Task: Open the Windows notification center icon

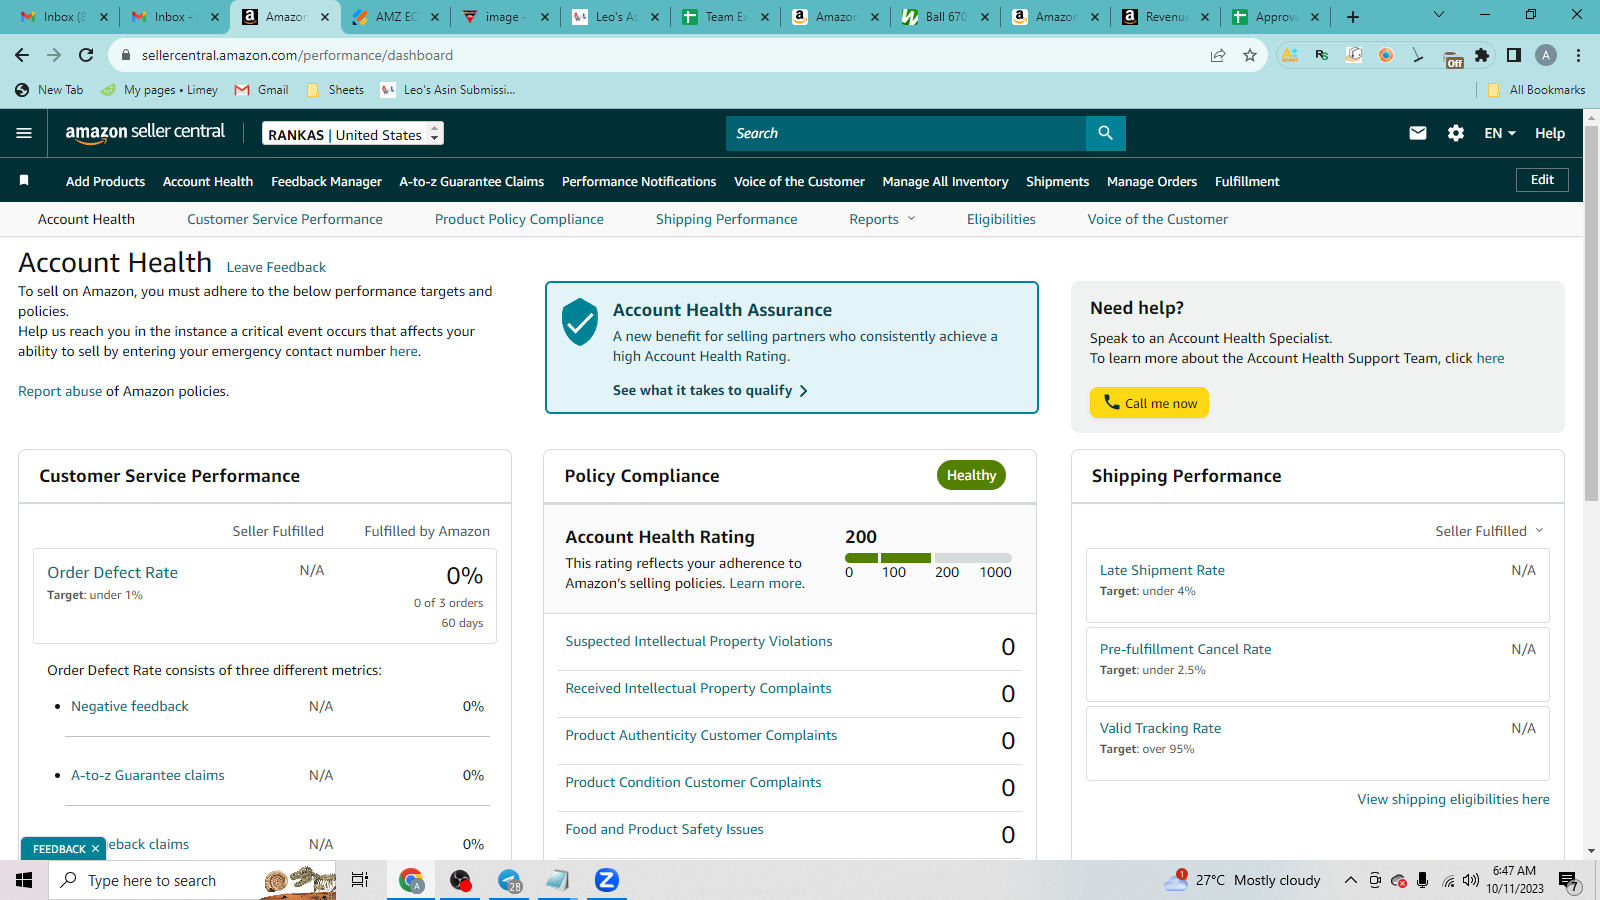Action: point(1568,880)
